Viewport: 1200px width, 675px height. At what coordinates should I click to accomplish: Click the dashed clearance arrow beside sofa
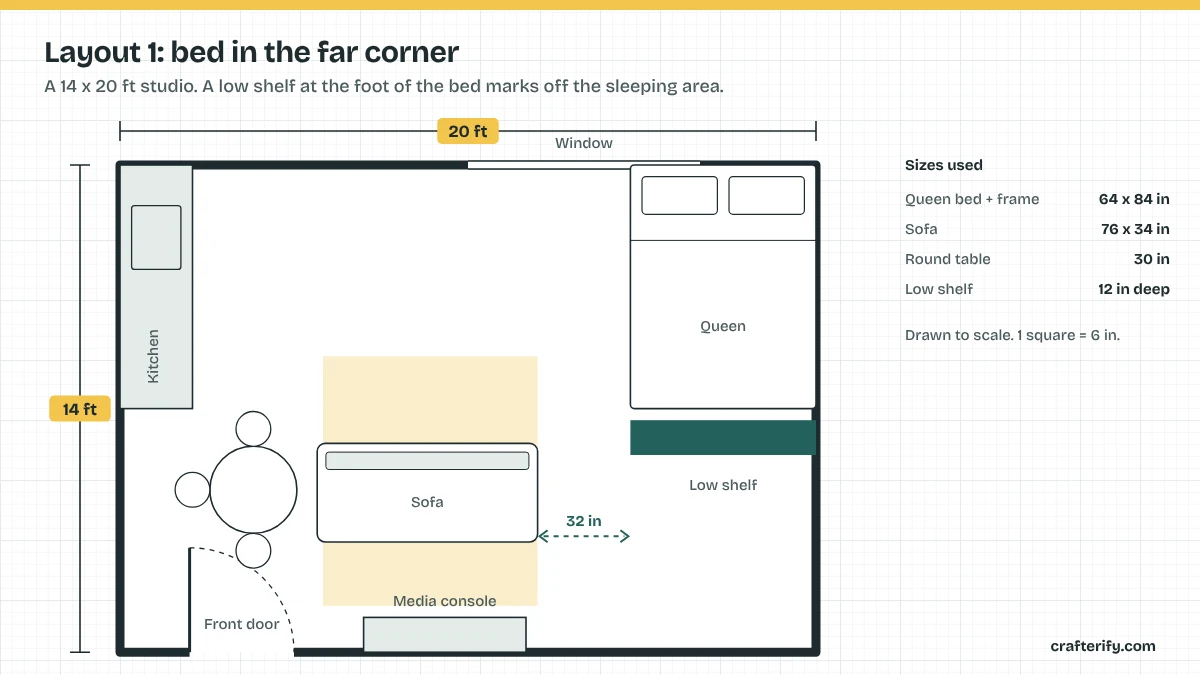[x=584, y=537]
